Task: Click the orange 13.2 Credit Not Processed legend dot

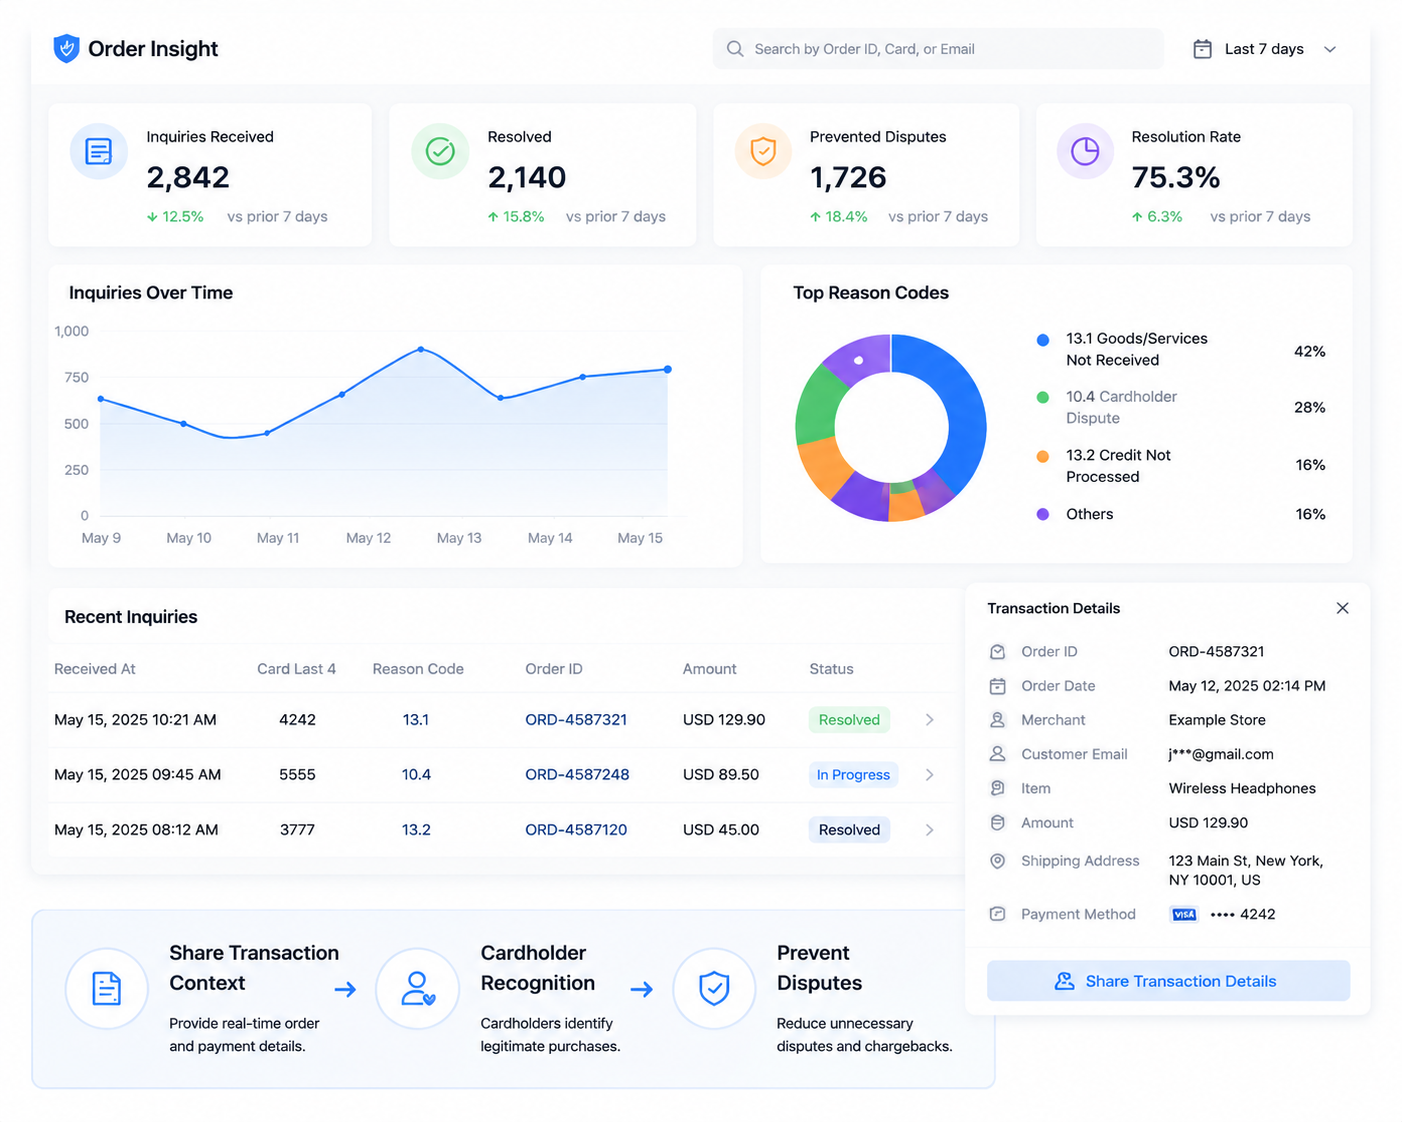Action: pyautogui.click(x=1043, y=456)
